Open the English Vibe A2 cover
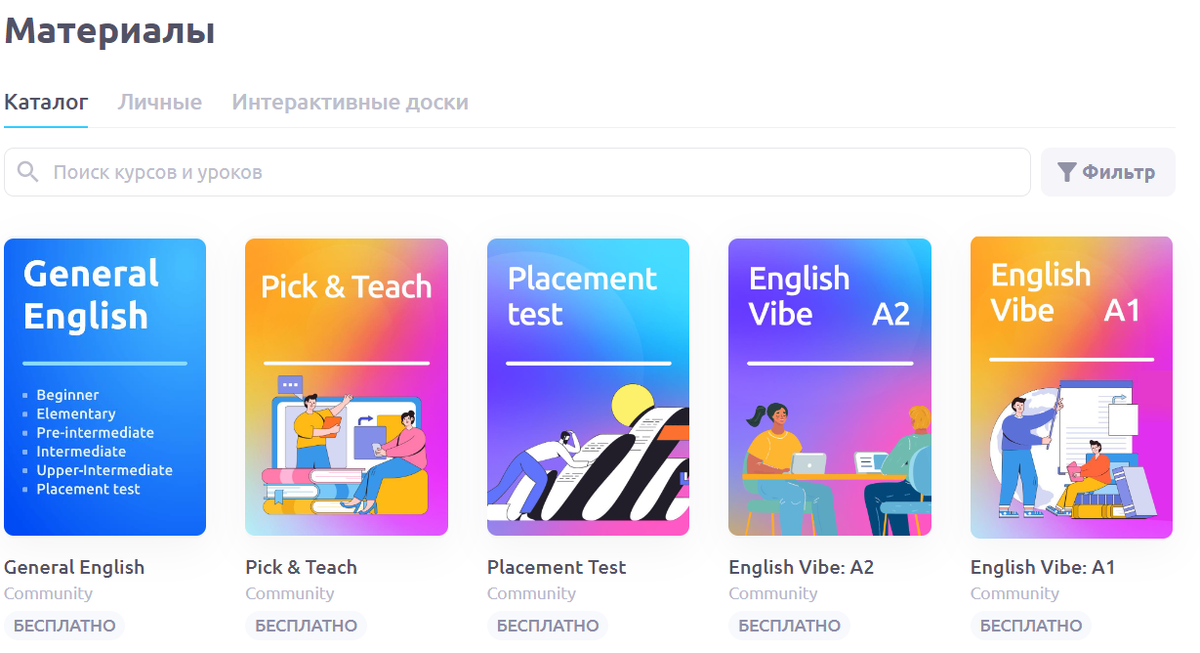This screenshot has width=1200, height=653. [x=830, y=387]
